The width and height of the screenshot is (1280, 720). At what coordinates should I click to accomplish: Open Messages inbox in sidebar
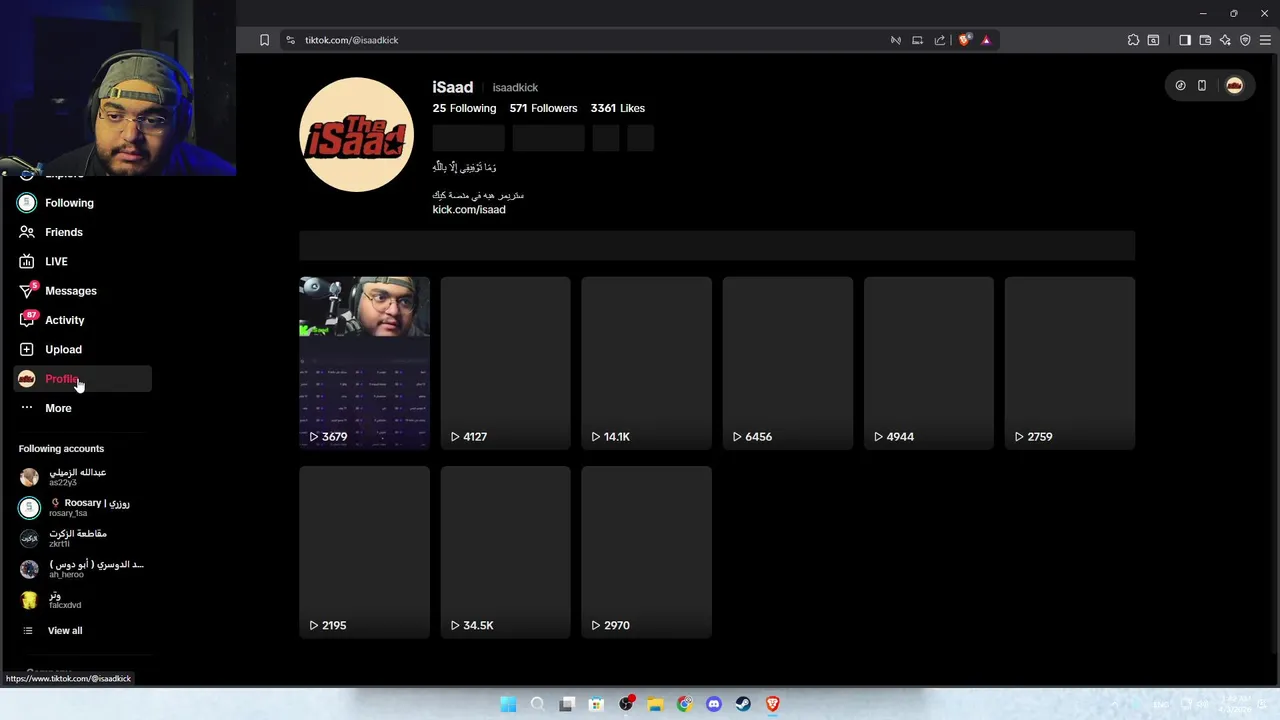70,291
